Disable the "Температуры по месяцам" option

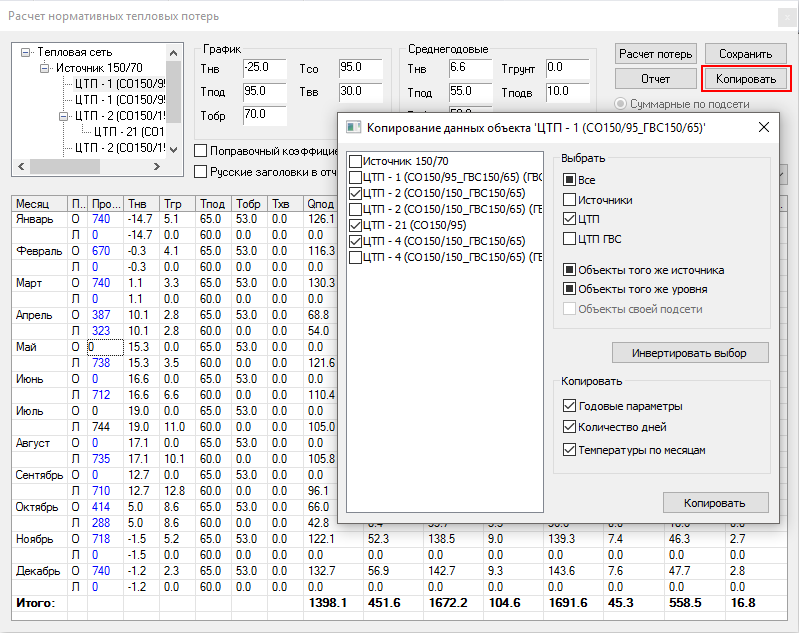570,450
